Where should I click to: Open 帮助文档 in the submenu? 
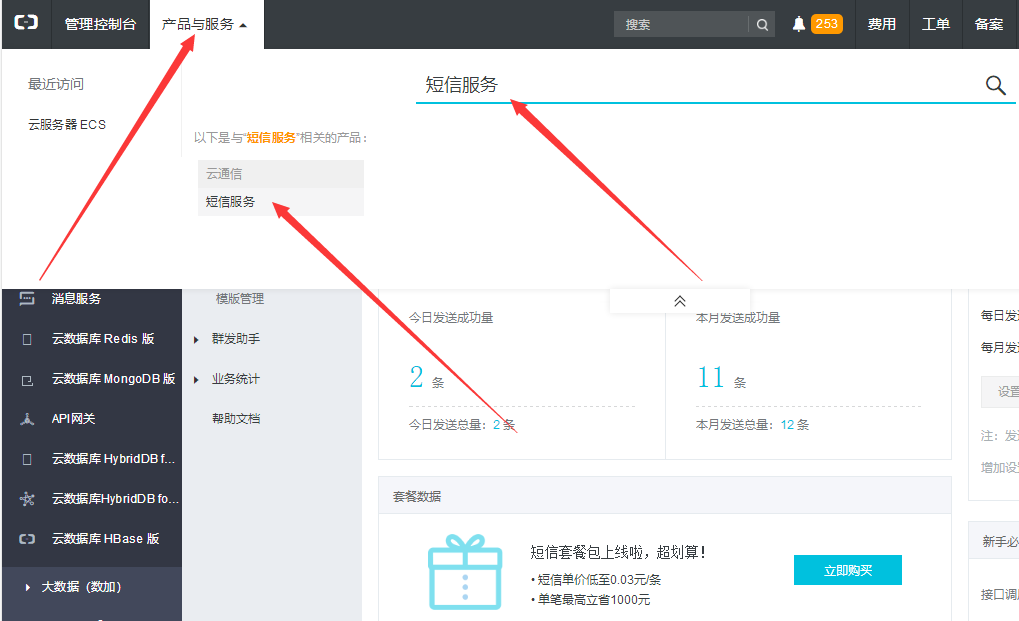click(236, 419)
